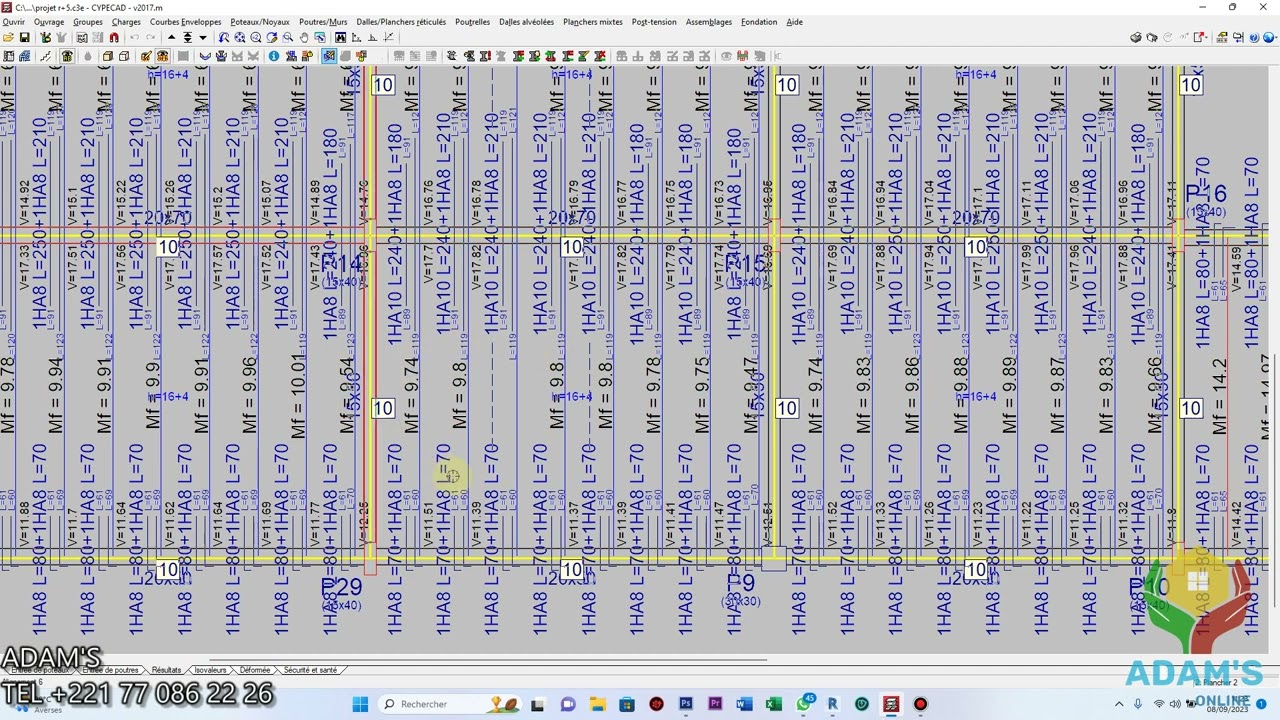Click the highlighted blue slab view icon
This screenshot has height=720, width=1280.
pyautogui.click(x=329, y=56)
